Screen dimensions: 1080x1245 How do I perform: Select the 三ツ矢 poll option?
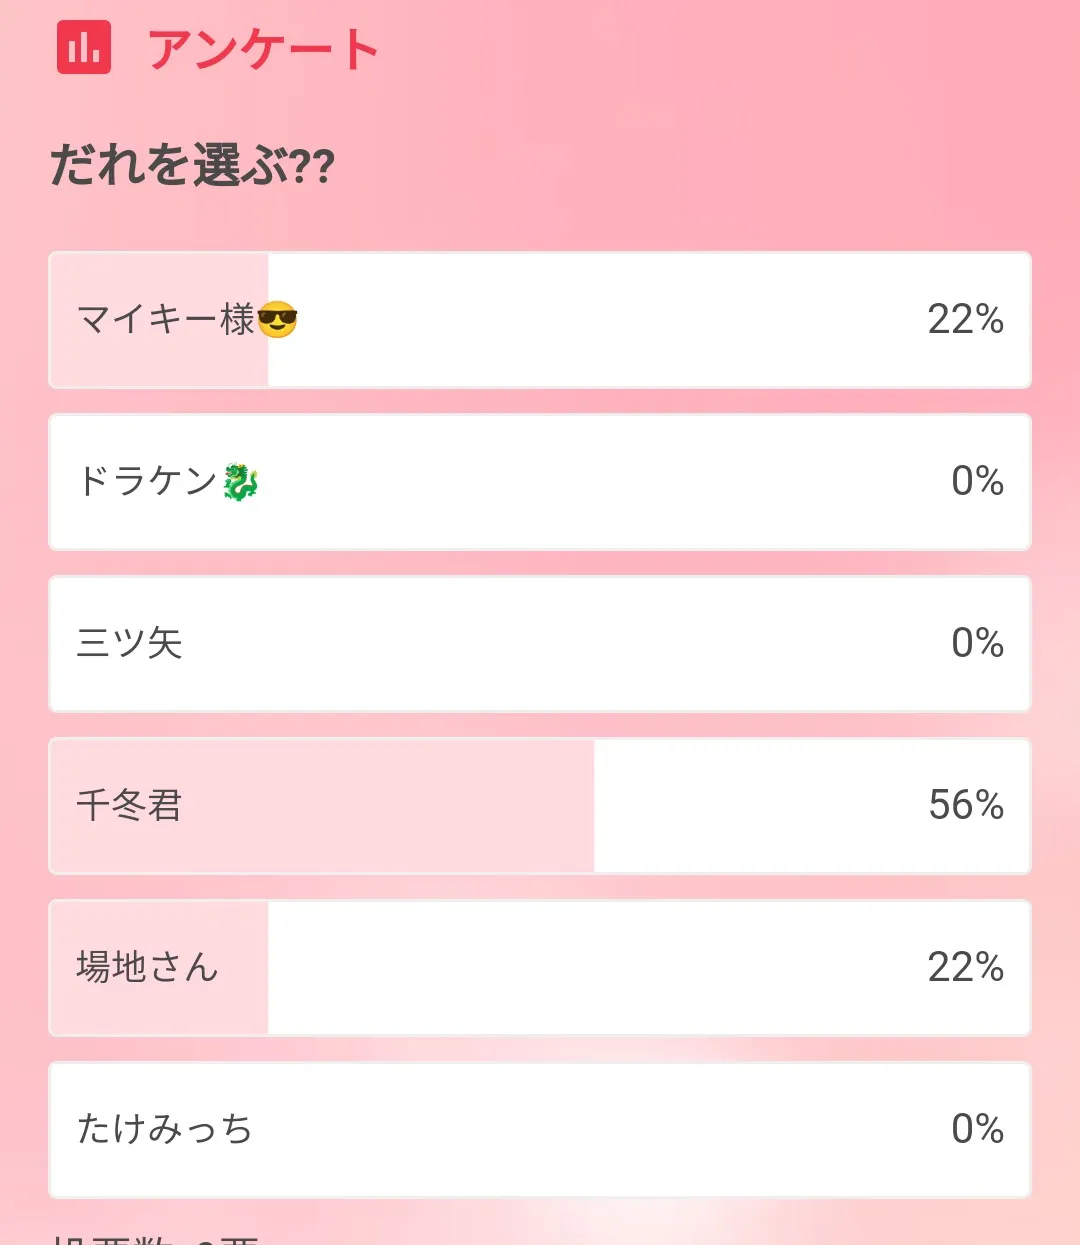click(x=540, y=644)
